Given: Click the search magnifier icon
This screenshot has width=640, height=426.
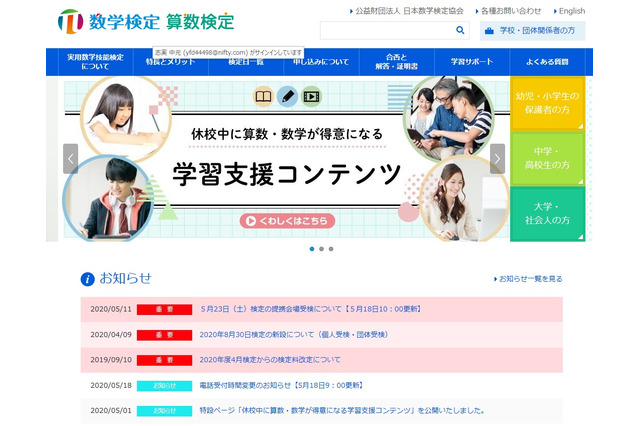Looking at the screenshot, I should [x=460, y=30].
